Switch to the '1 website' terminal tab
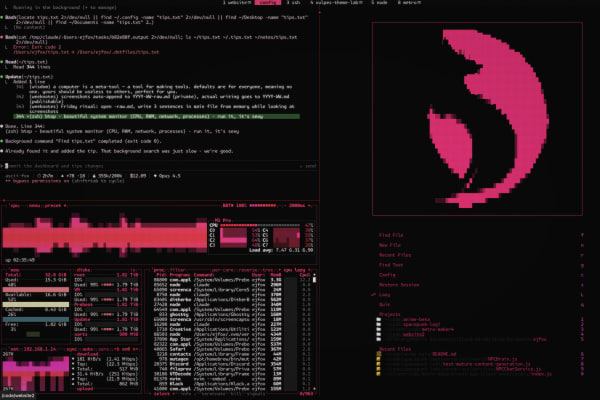The width and height of the screenshot is (600, 400). pyautogui.click(x=237, y=2)
